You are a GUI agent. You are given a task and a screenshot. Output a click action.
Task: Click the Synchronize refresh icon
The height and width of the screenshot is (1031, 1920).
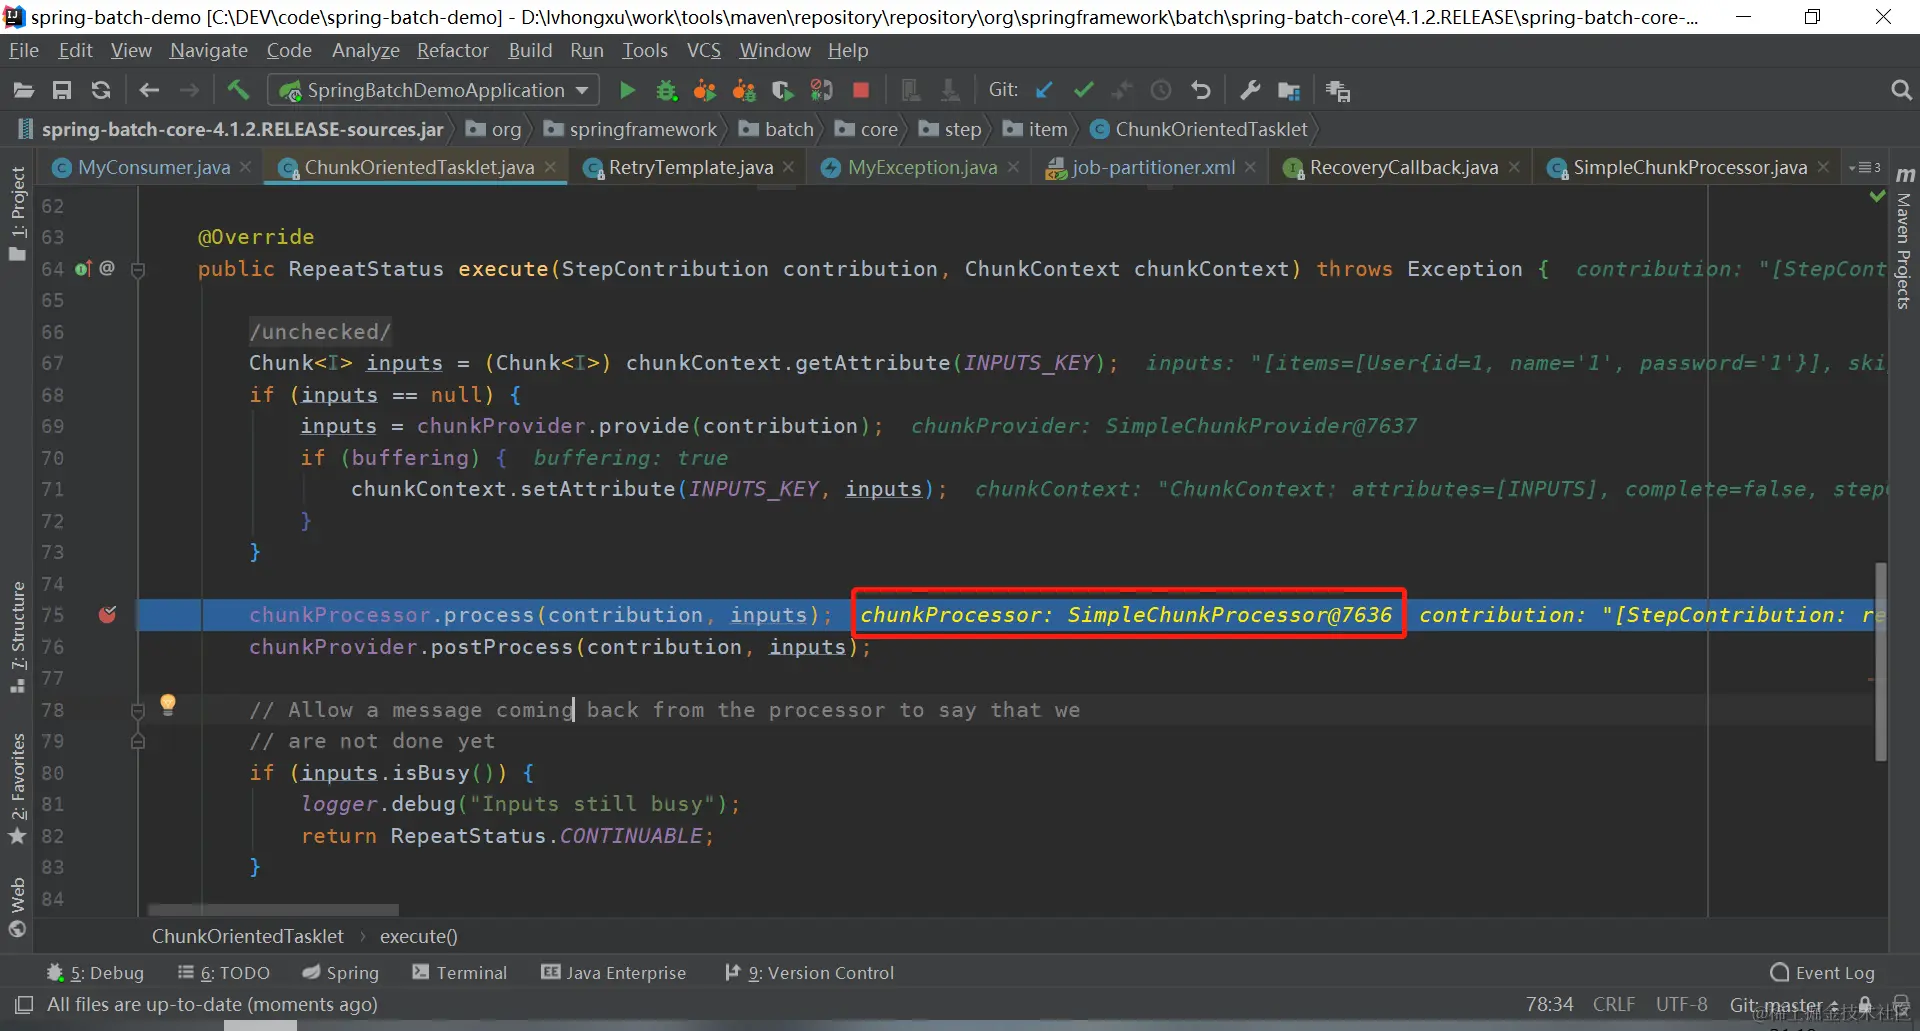[x=101, y=91]
